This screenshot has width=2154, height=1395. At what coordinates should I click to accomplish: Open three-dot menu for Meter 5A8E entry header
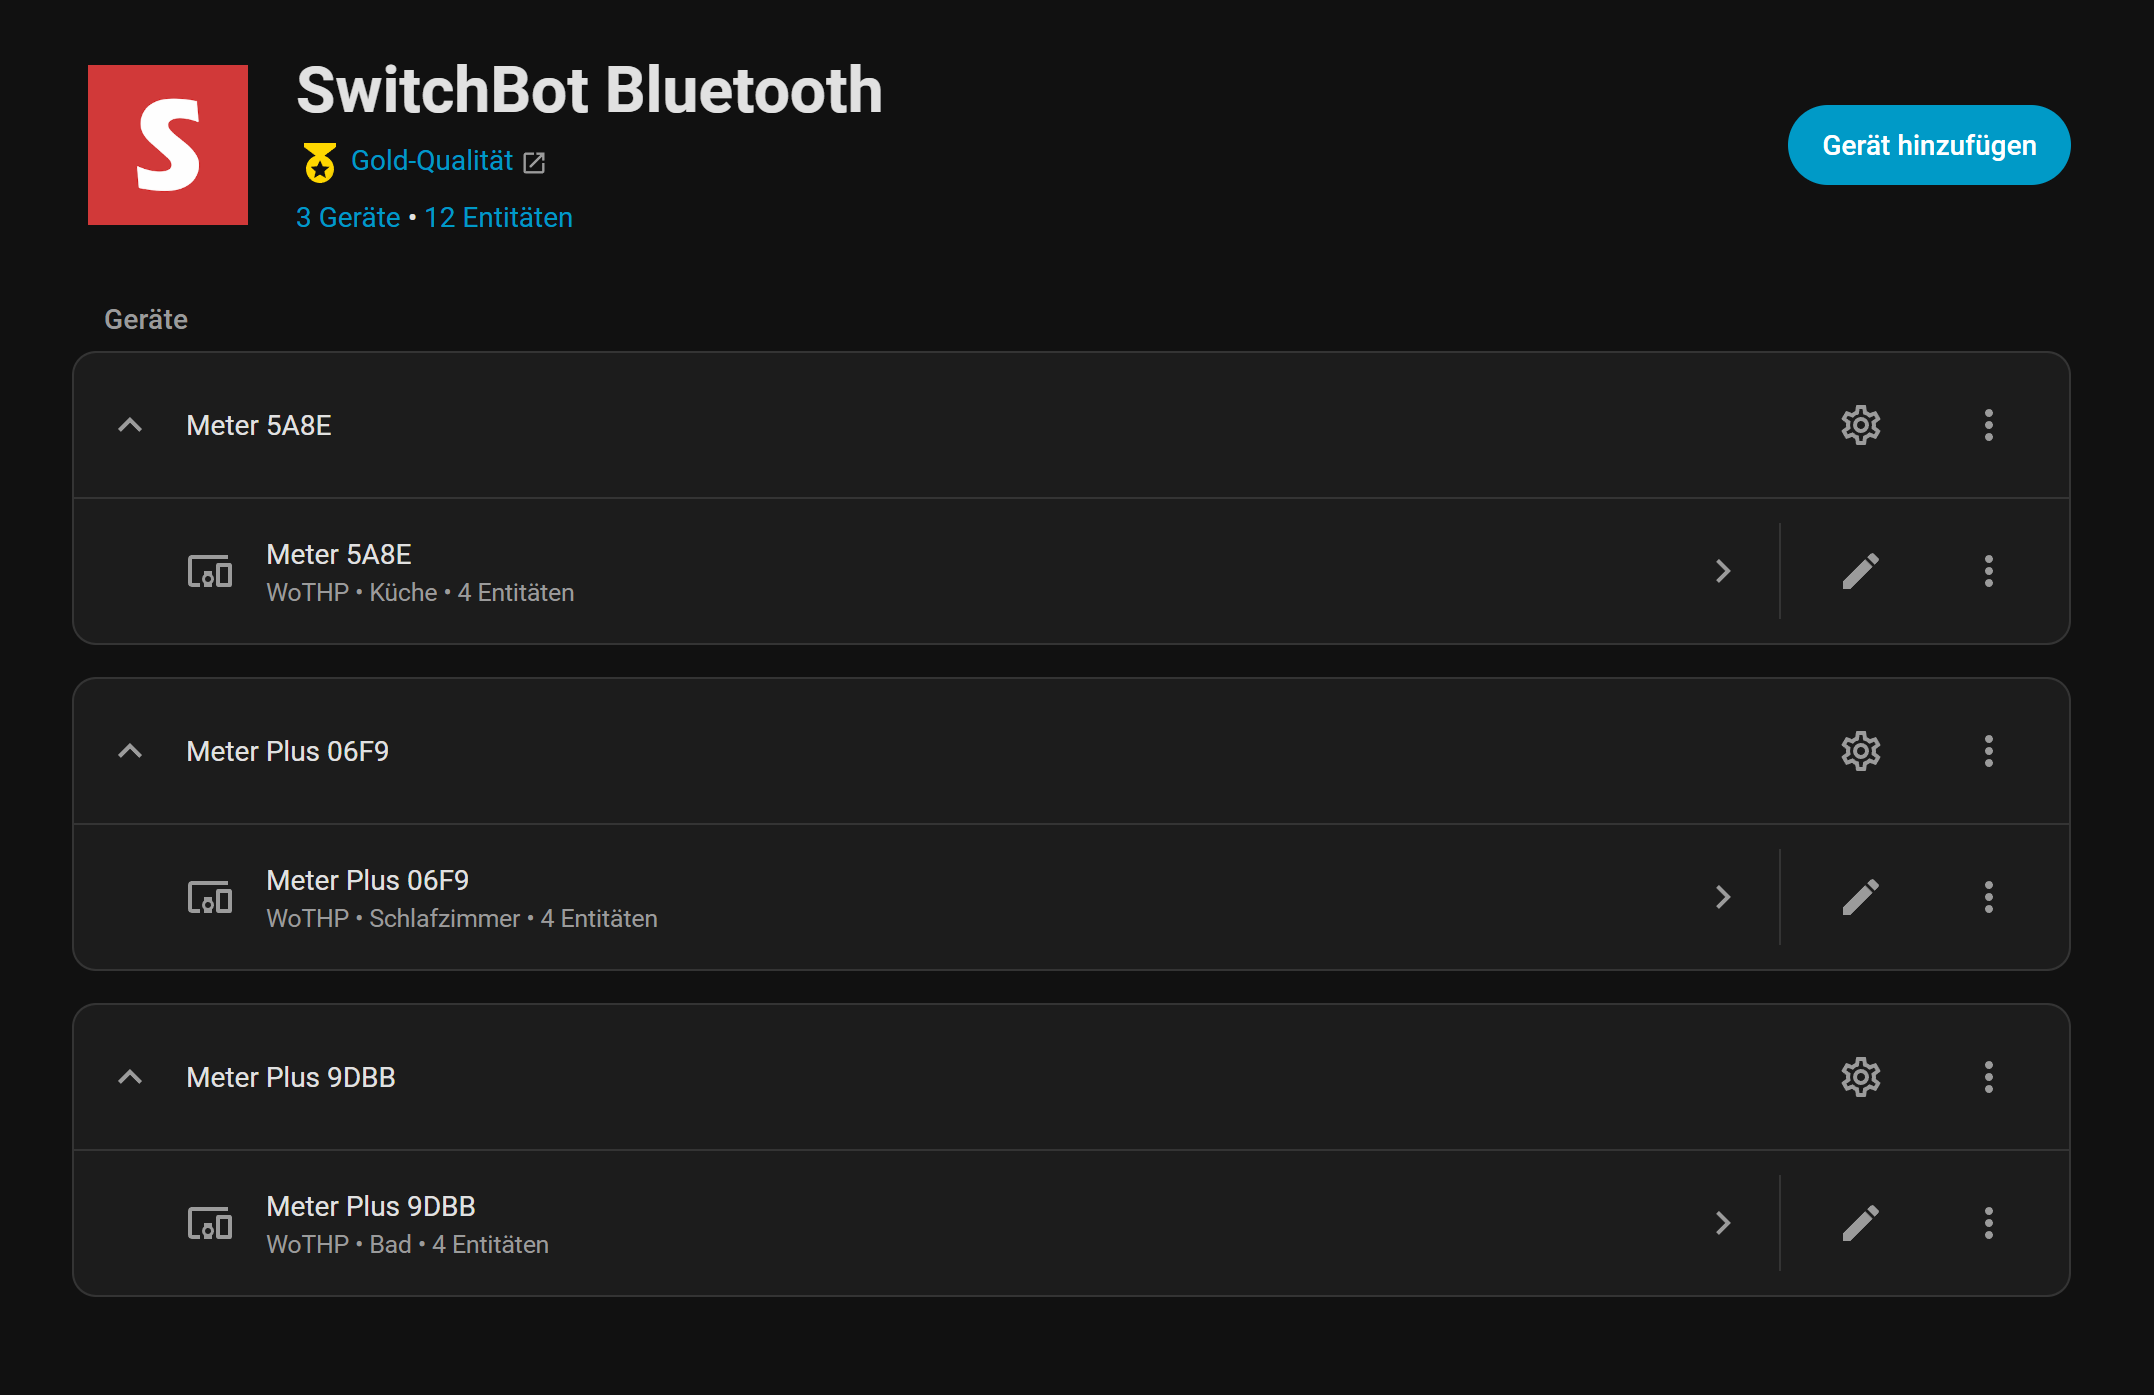[1988, 425]
